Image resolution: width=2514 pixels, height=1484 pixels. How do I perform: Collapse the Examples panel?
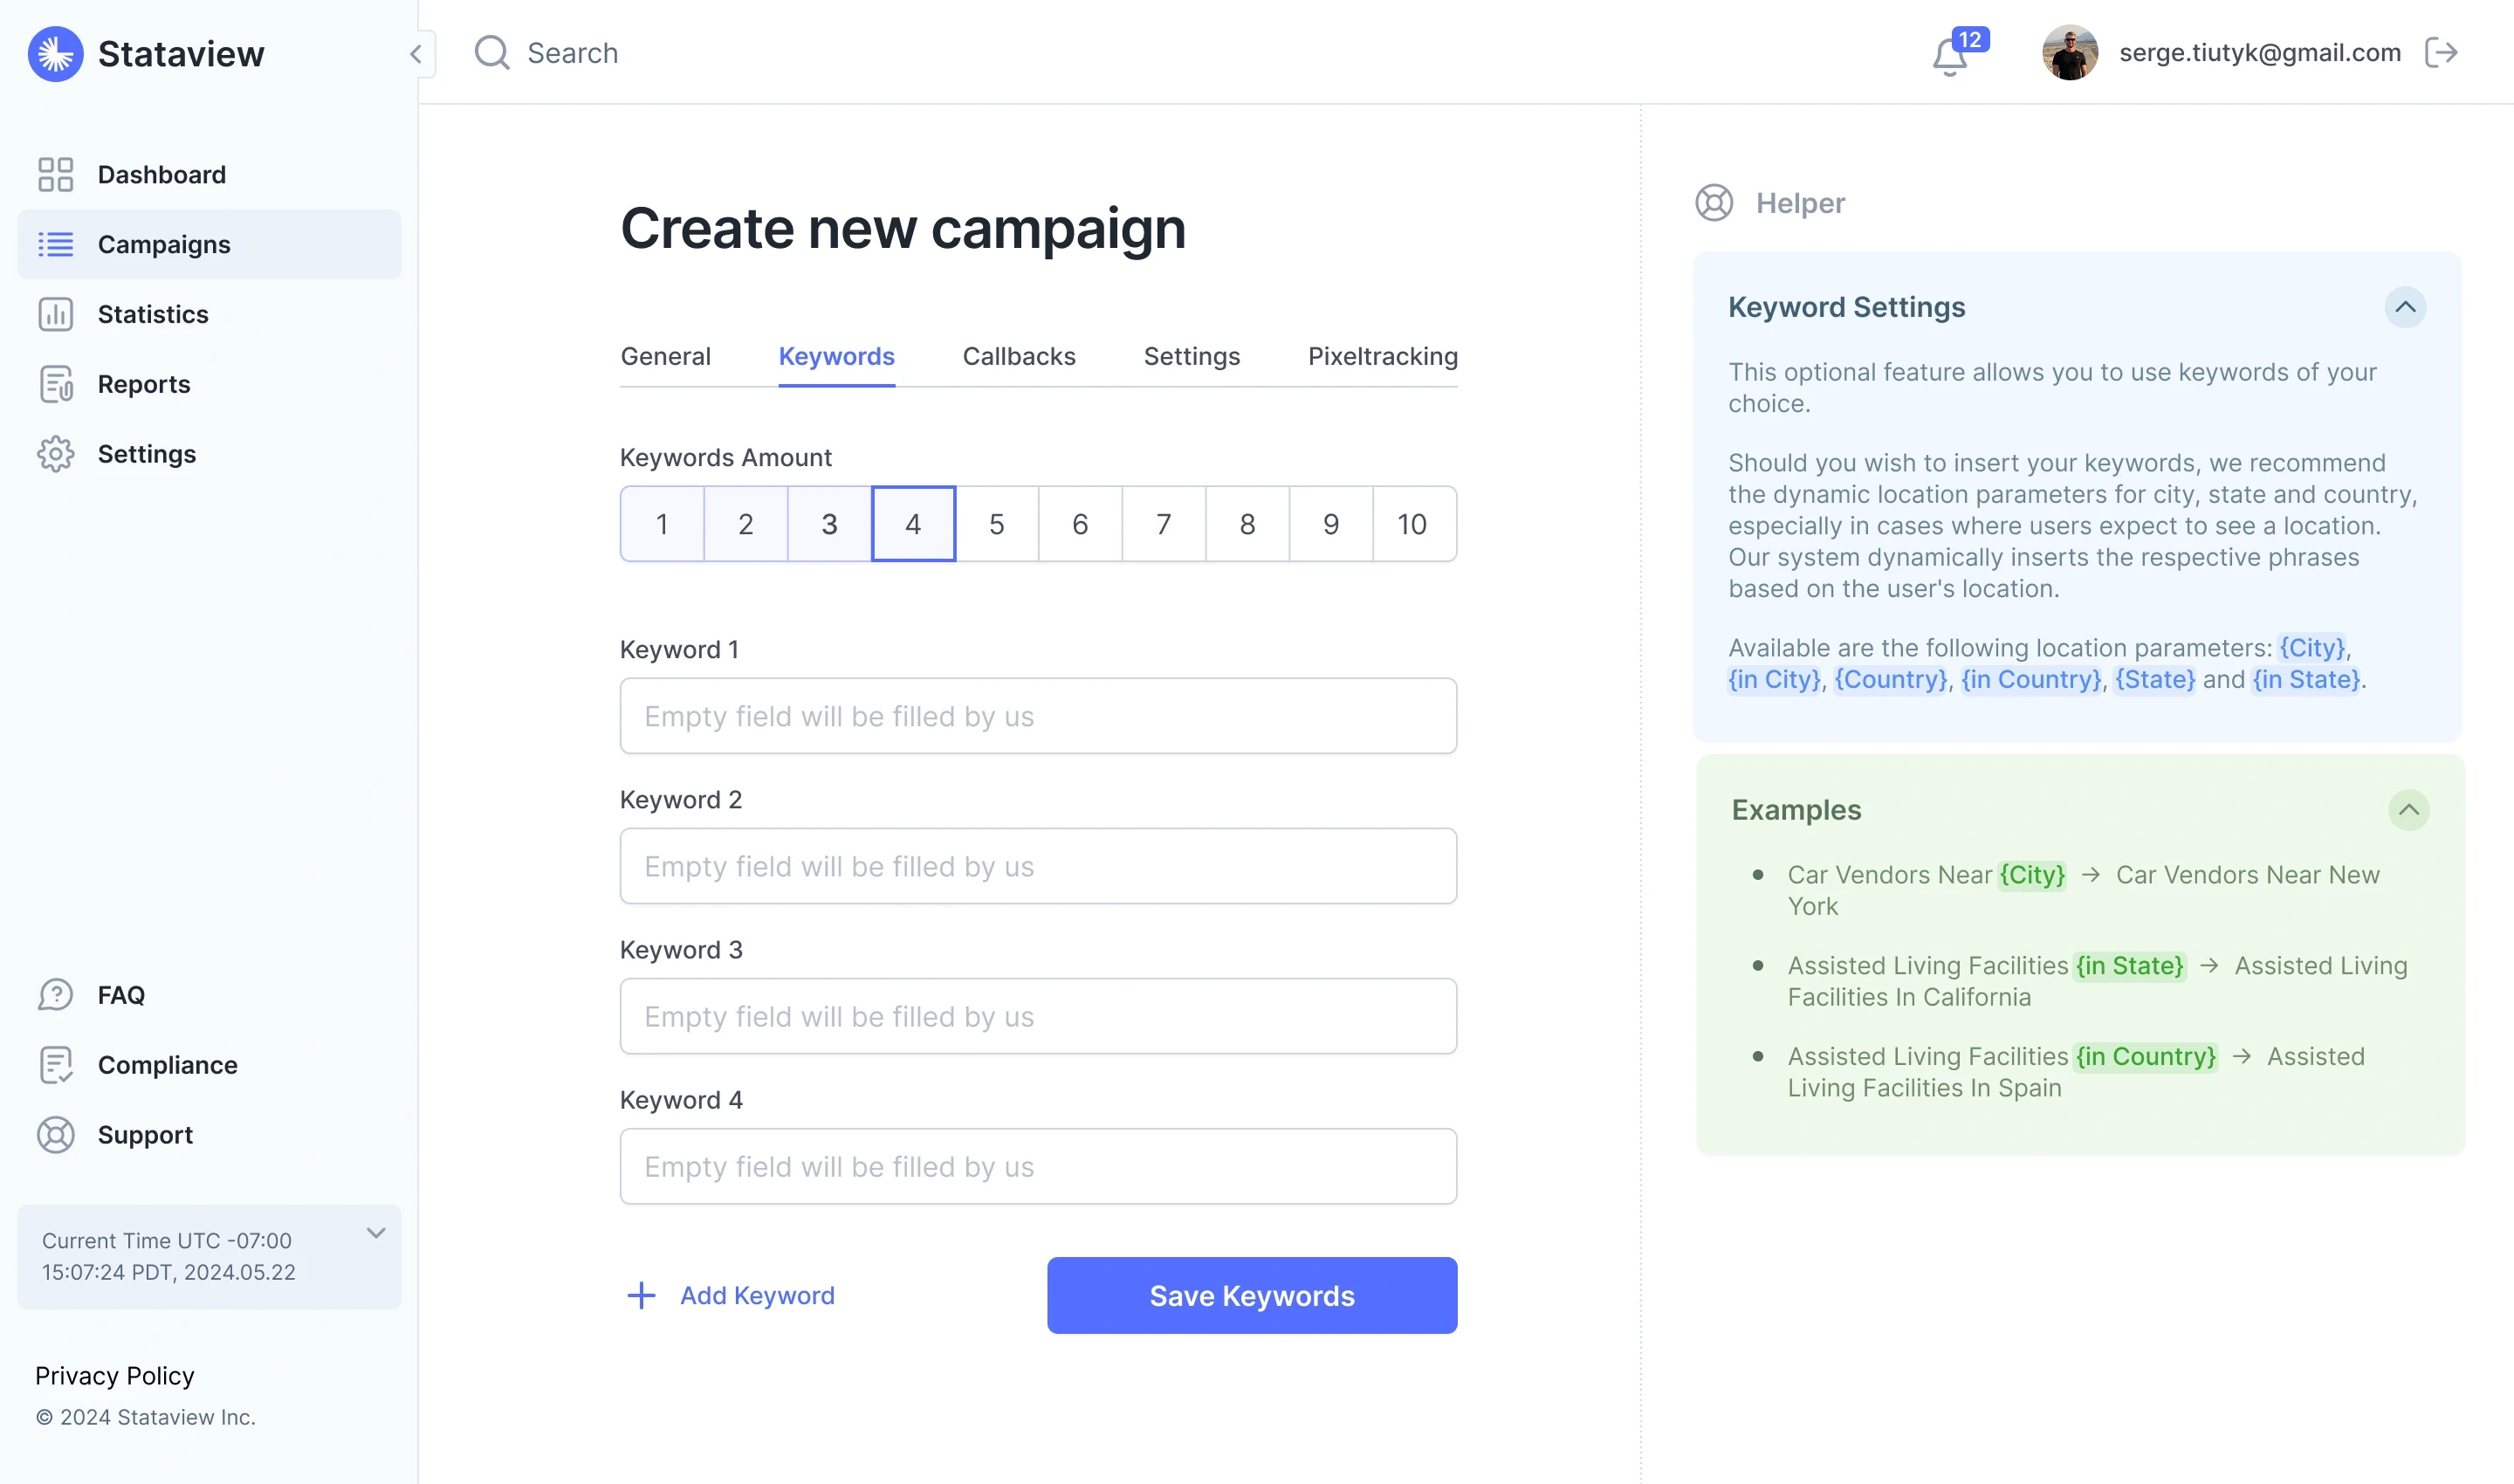tap(2408, 810)
